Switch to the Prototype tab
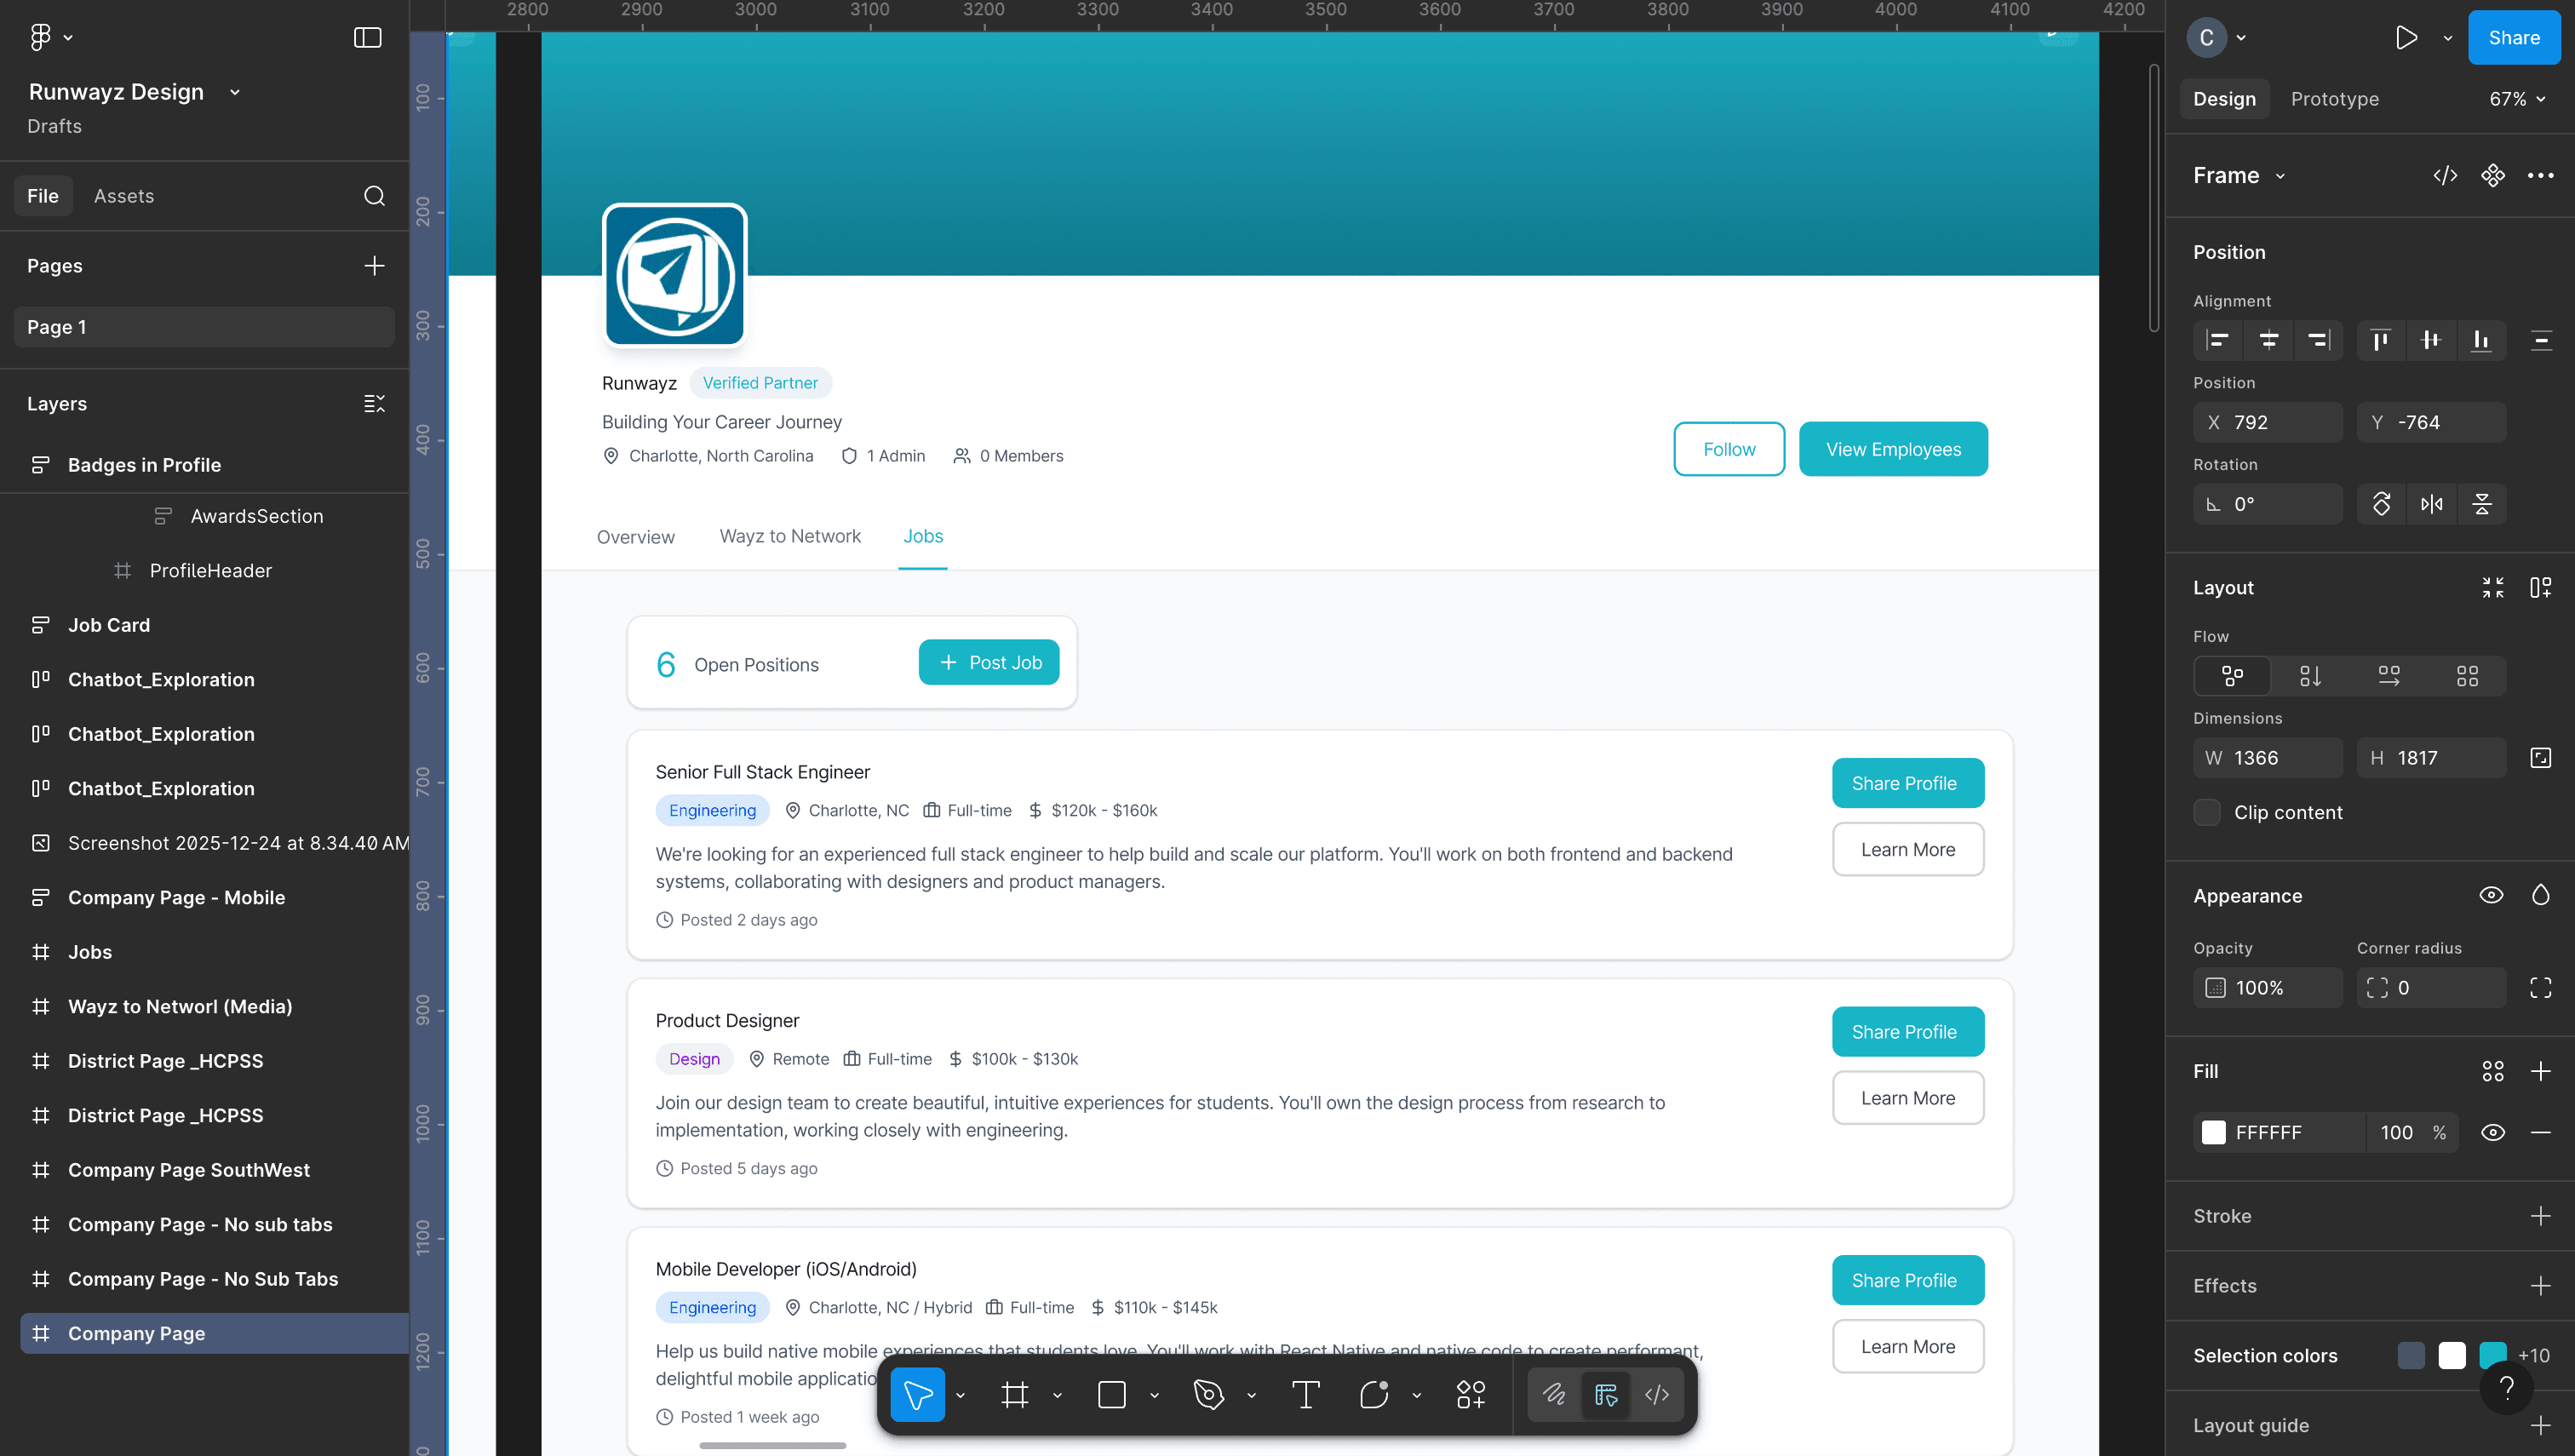 [x=2335, y=98]
